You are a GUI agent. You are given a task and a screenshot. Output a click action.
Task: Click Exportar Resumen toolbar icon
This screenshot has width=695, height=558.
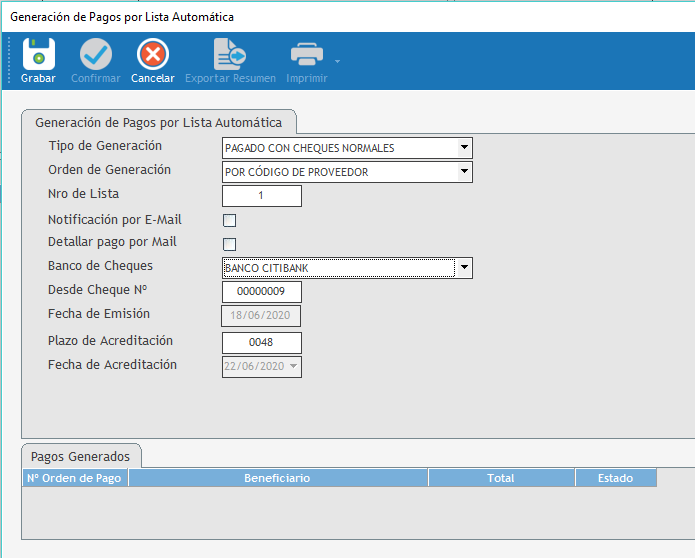[x=230, y=54]
